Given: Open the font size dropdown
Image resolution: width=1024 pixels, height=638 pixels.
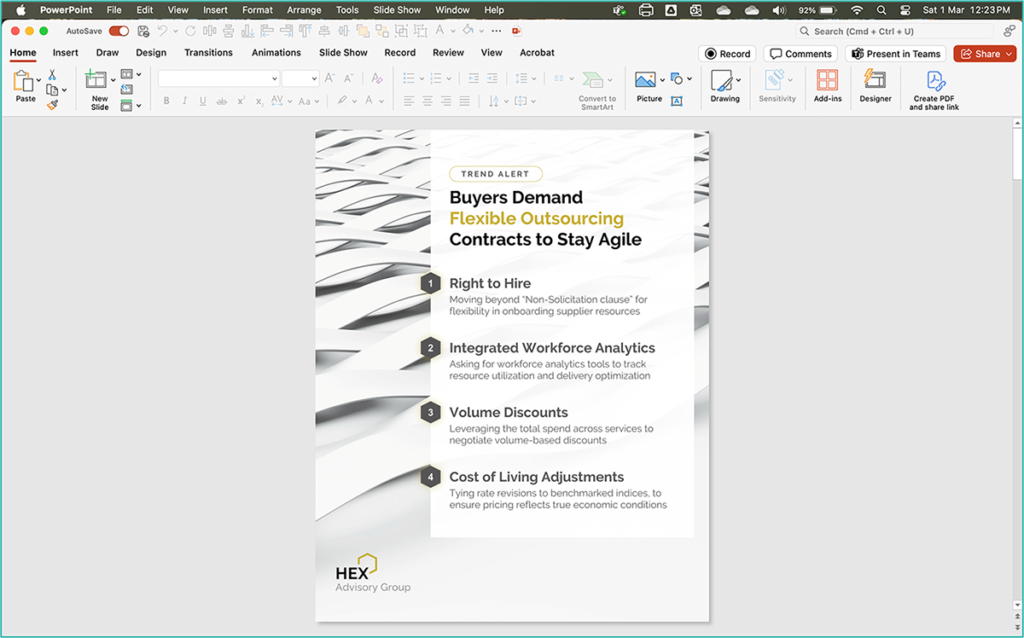Looking at the screenshot, I should pos(311,77).
